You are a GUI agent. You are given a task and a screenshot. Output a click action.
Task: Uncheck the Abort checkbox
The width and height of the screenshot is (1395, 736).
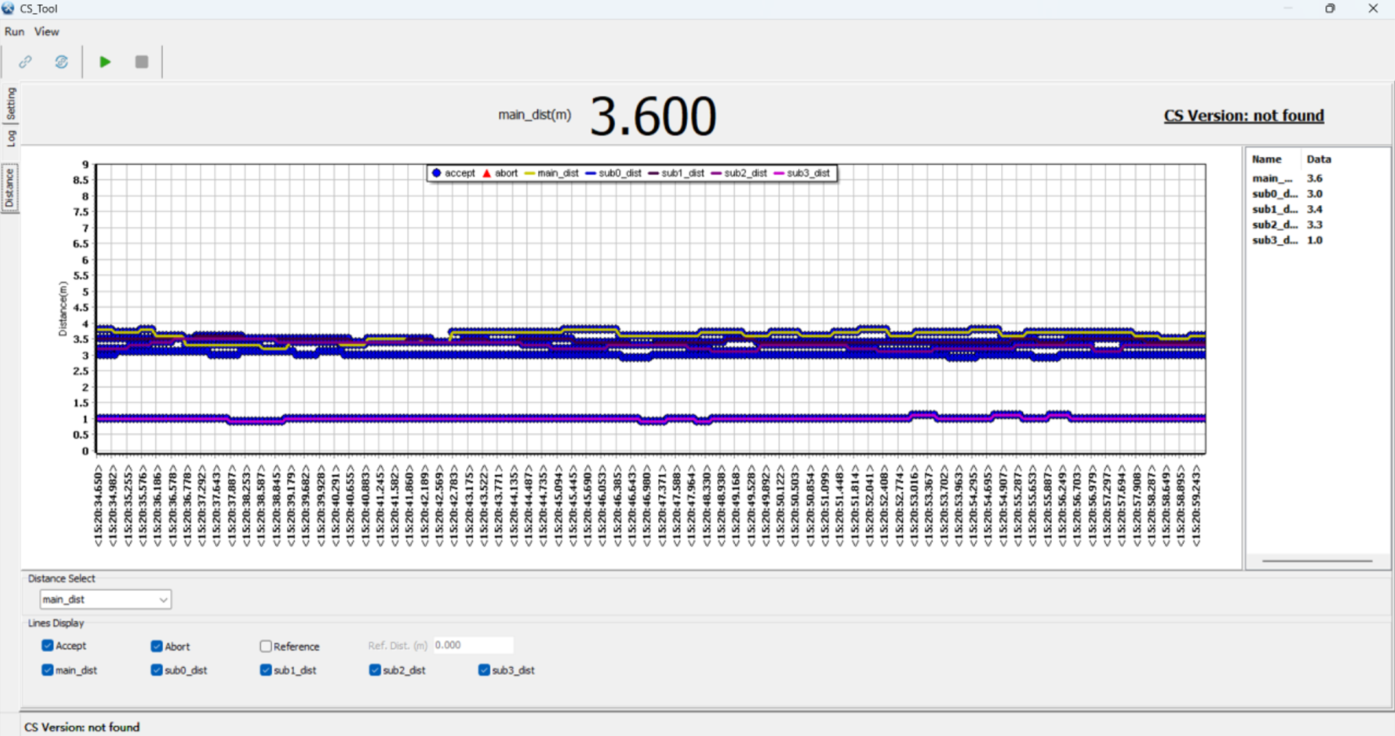coord(155,645)
